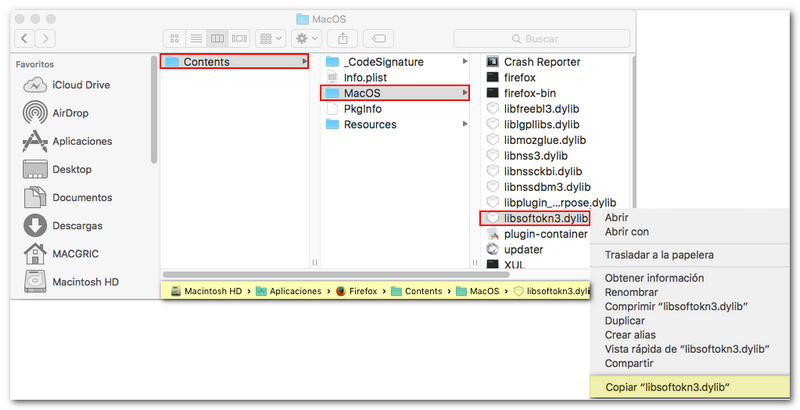Switch to icon view in toolbar

pyautogui.click(x=175, y=38)
